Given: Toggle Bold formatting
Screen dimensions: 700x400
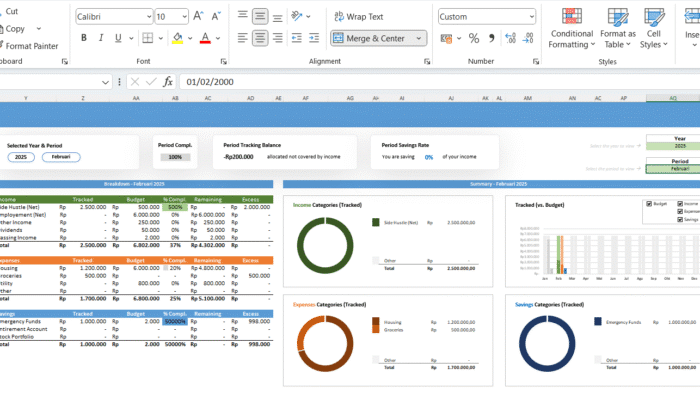Looking at the screenshot, I should pyautogui.click(x=83, y=38).
